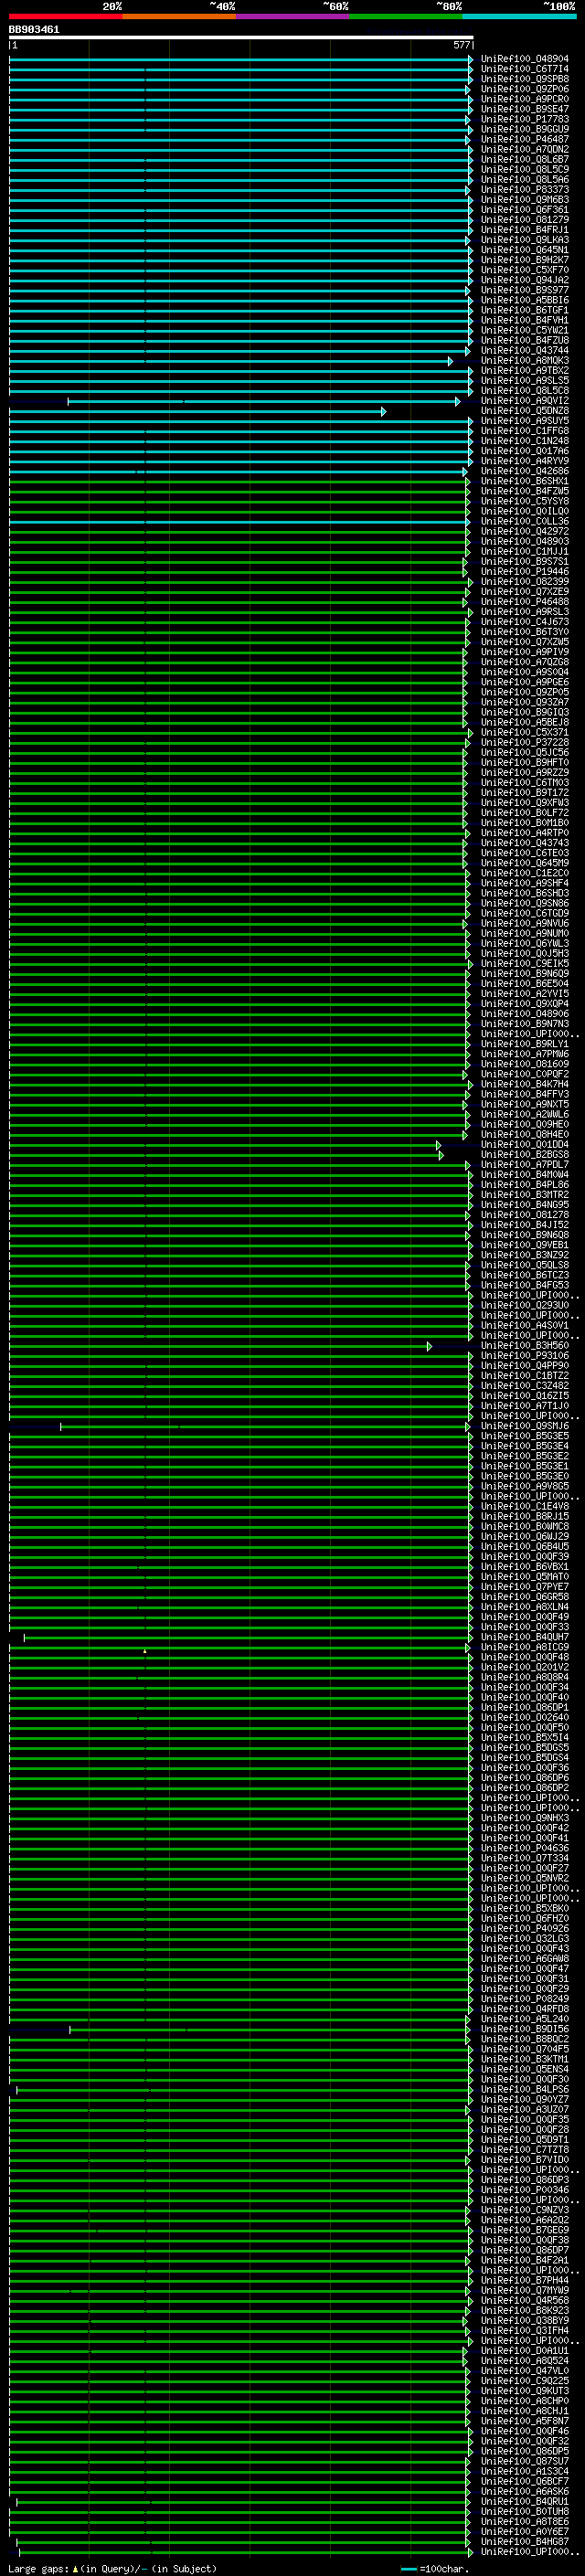Select subject label UniRef100_B4FRJ1

tap(524, 230)
